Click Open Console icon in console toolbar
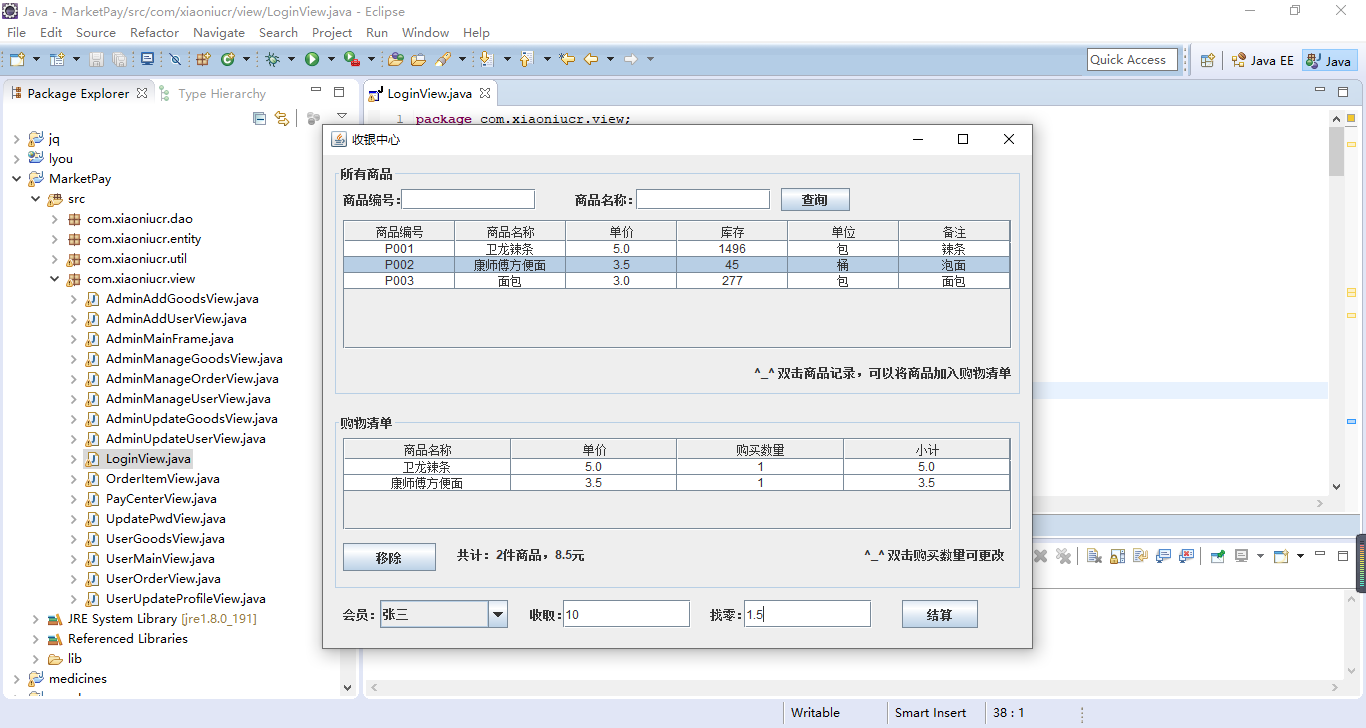1366x728 pixels. [x=1280, y=556]
